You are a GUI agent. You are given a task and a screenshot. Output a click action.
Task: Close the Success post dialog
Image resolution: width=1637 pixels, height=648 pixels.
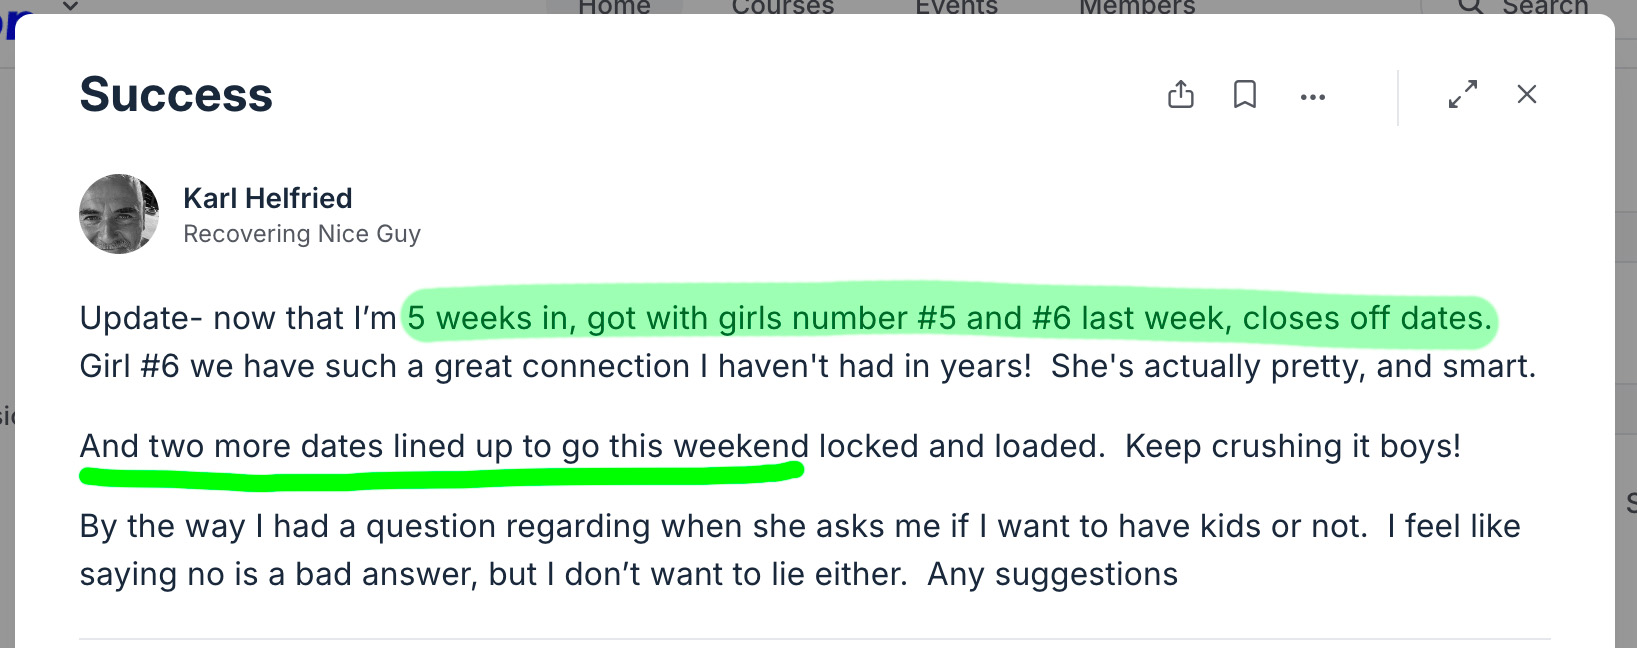pos(1527,94)
